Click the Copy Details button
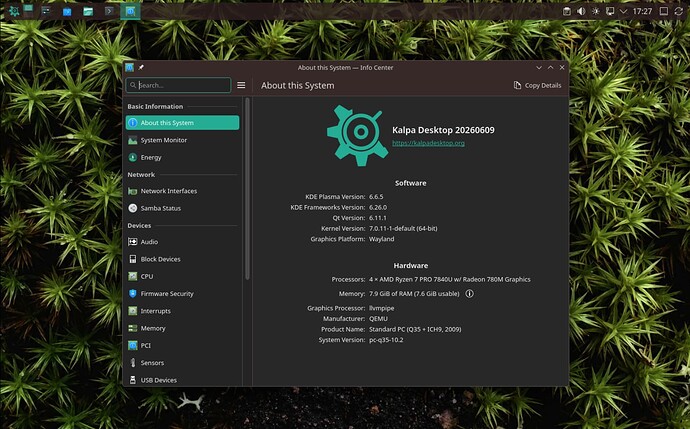This screenshot has height=429, width=690. pyautogui.click(x=537, y=85)
